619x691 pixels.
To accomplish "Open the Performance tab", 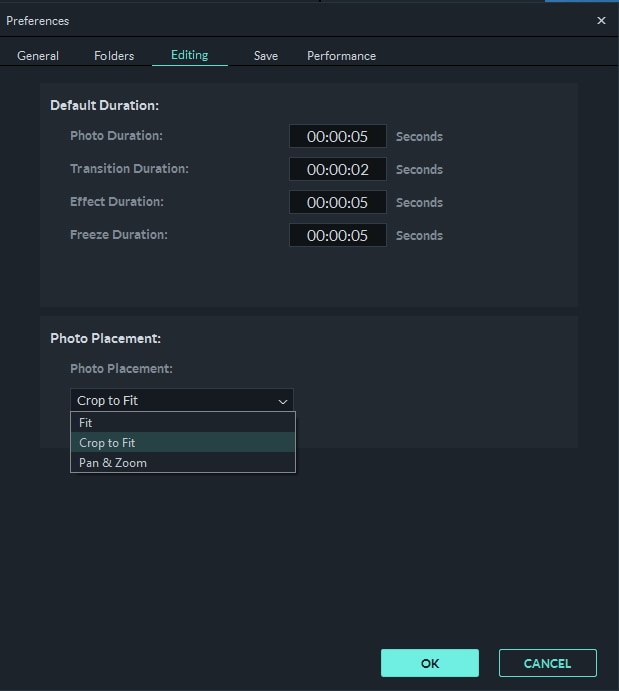I will (x=341, y=56).
